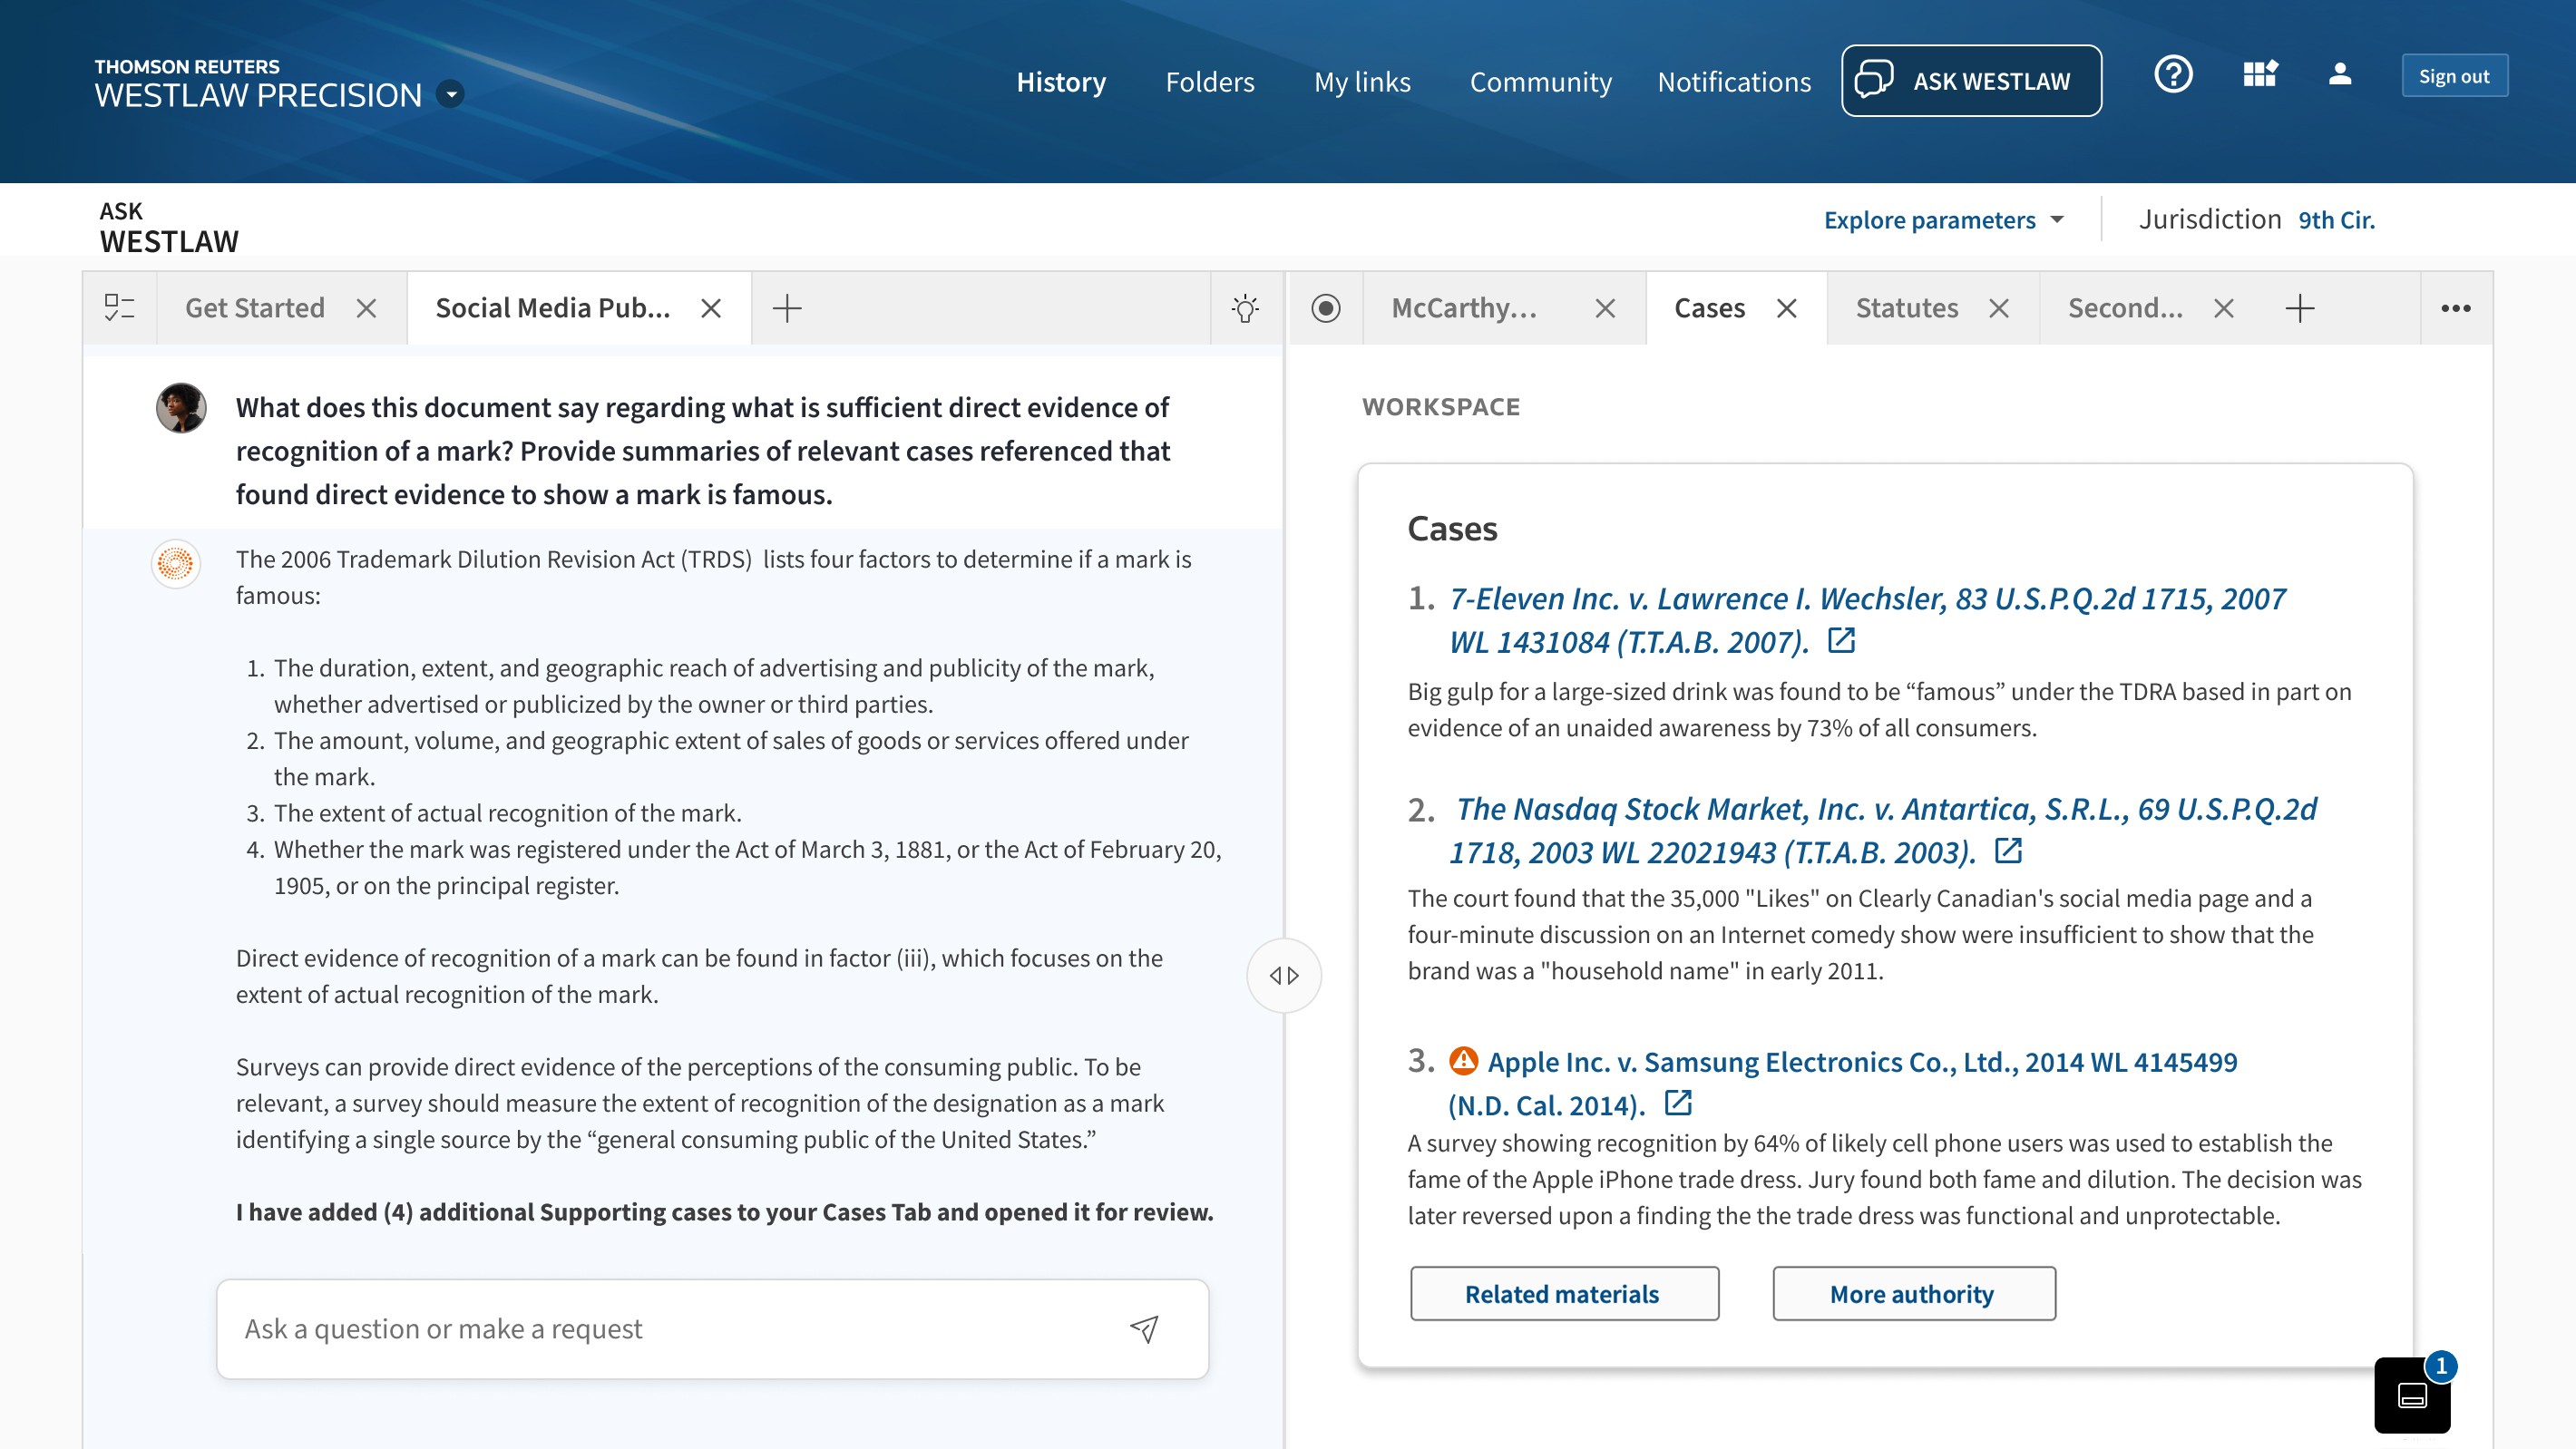2576x1449 pixels.
Task: Click the lightbulb tips icon
Action: pyautogui.click(x=1245, y=308)
